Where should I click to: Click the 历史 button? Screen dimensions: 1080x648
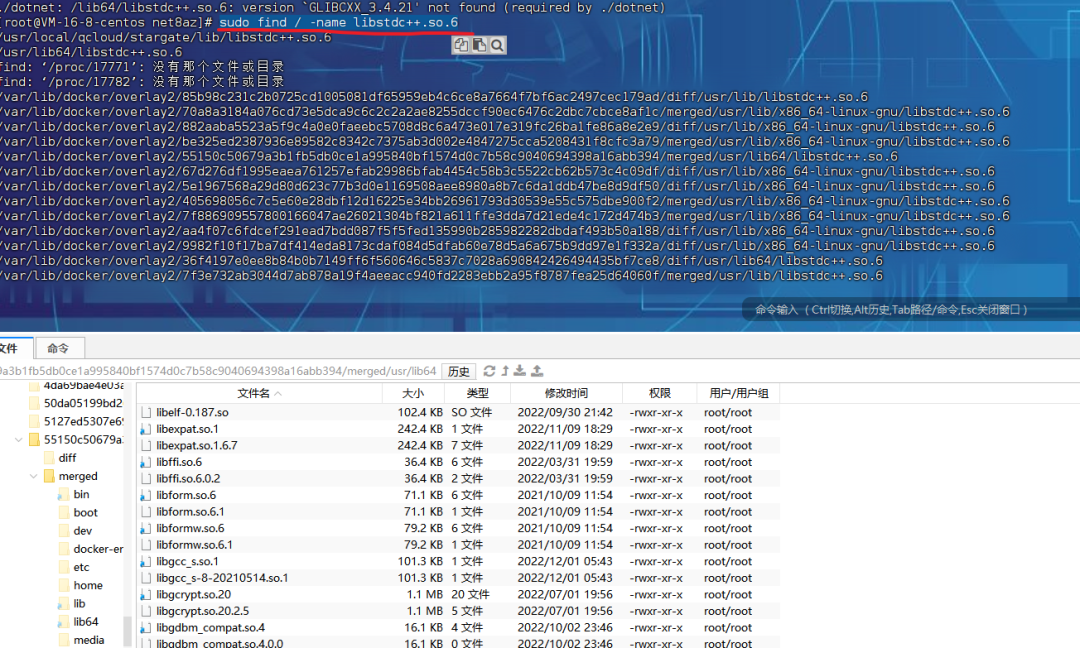pos(458,371)
